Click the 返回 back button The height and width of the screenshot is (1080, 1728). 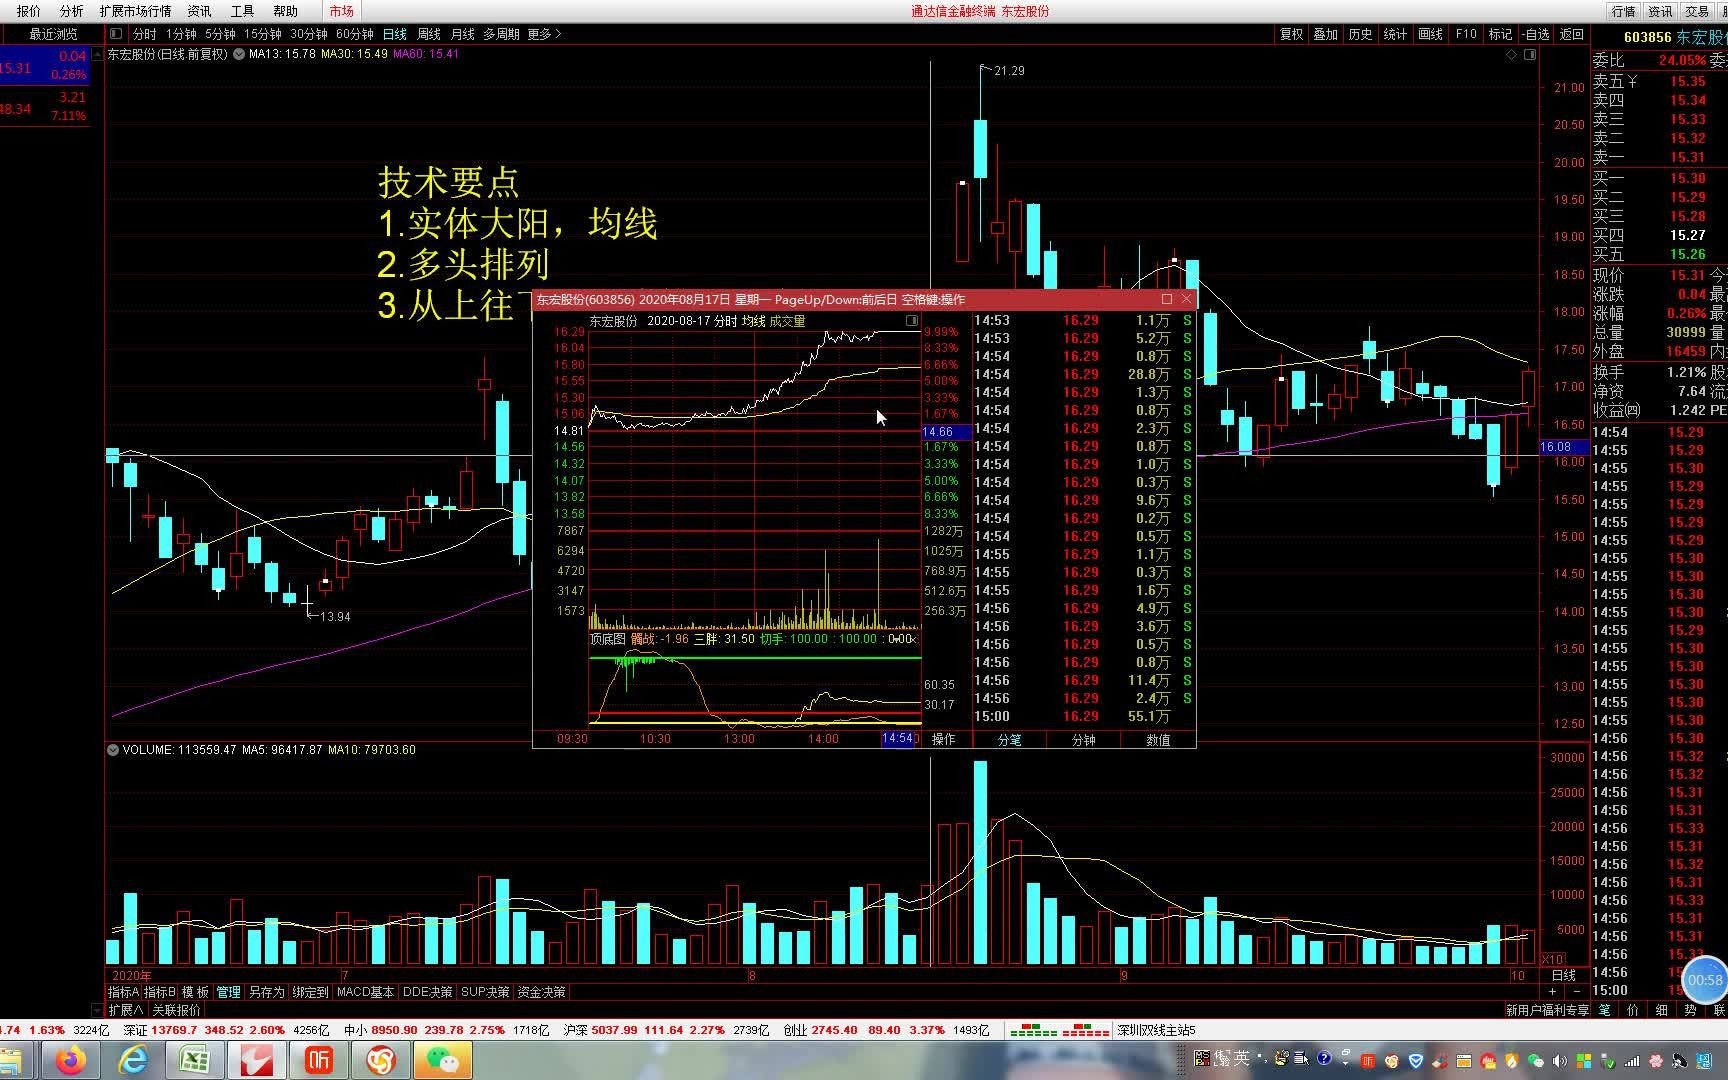(x=1572, y=34)
